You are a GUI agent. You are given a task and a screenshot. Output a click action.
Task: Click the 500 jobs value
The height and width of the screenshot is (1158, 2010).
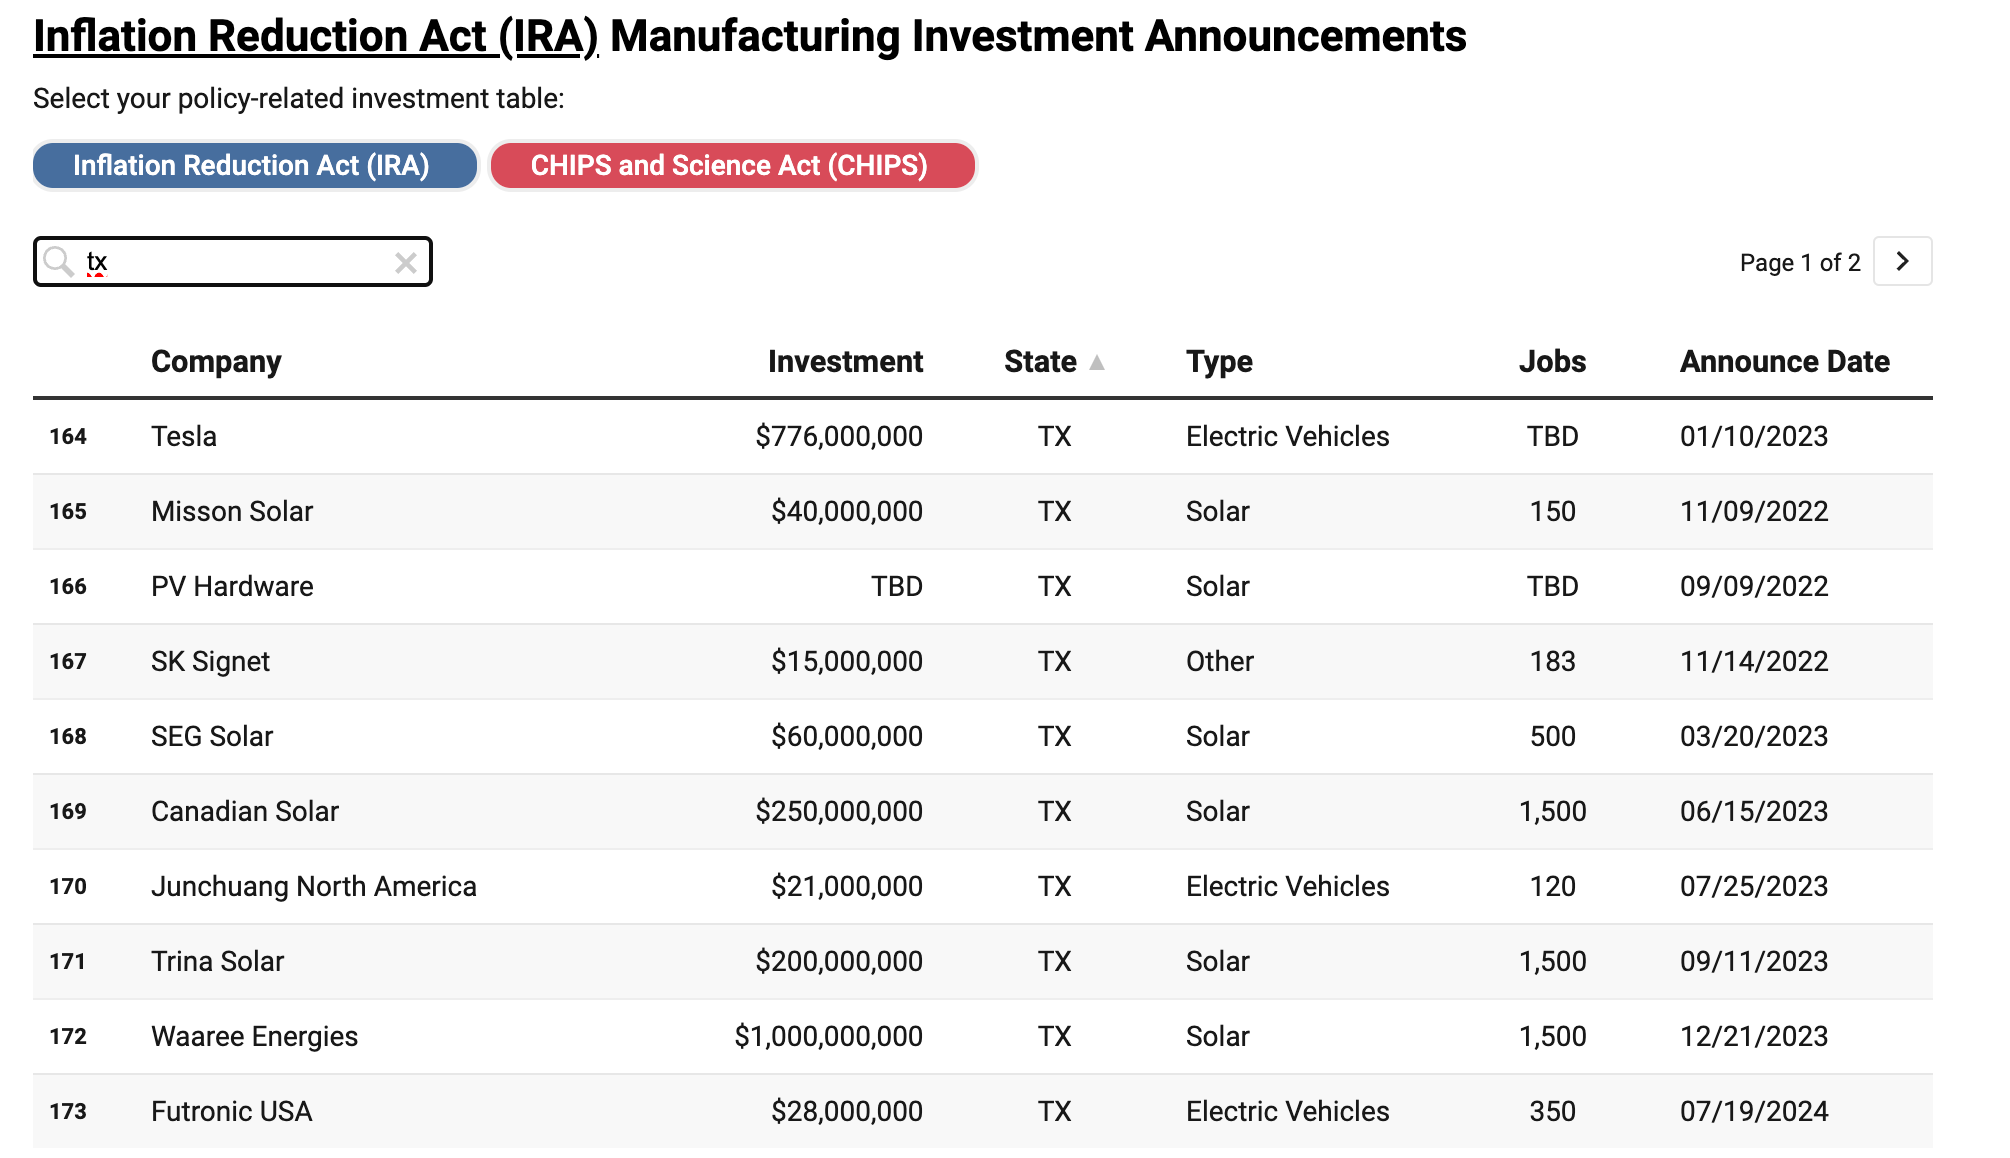coord(1552,736)
